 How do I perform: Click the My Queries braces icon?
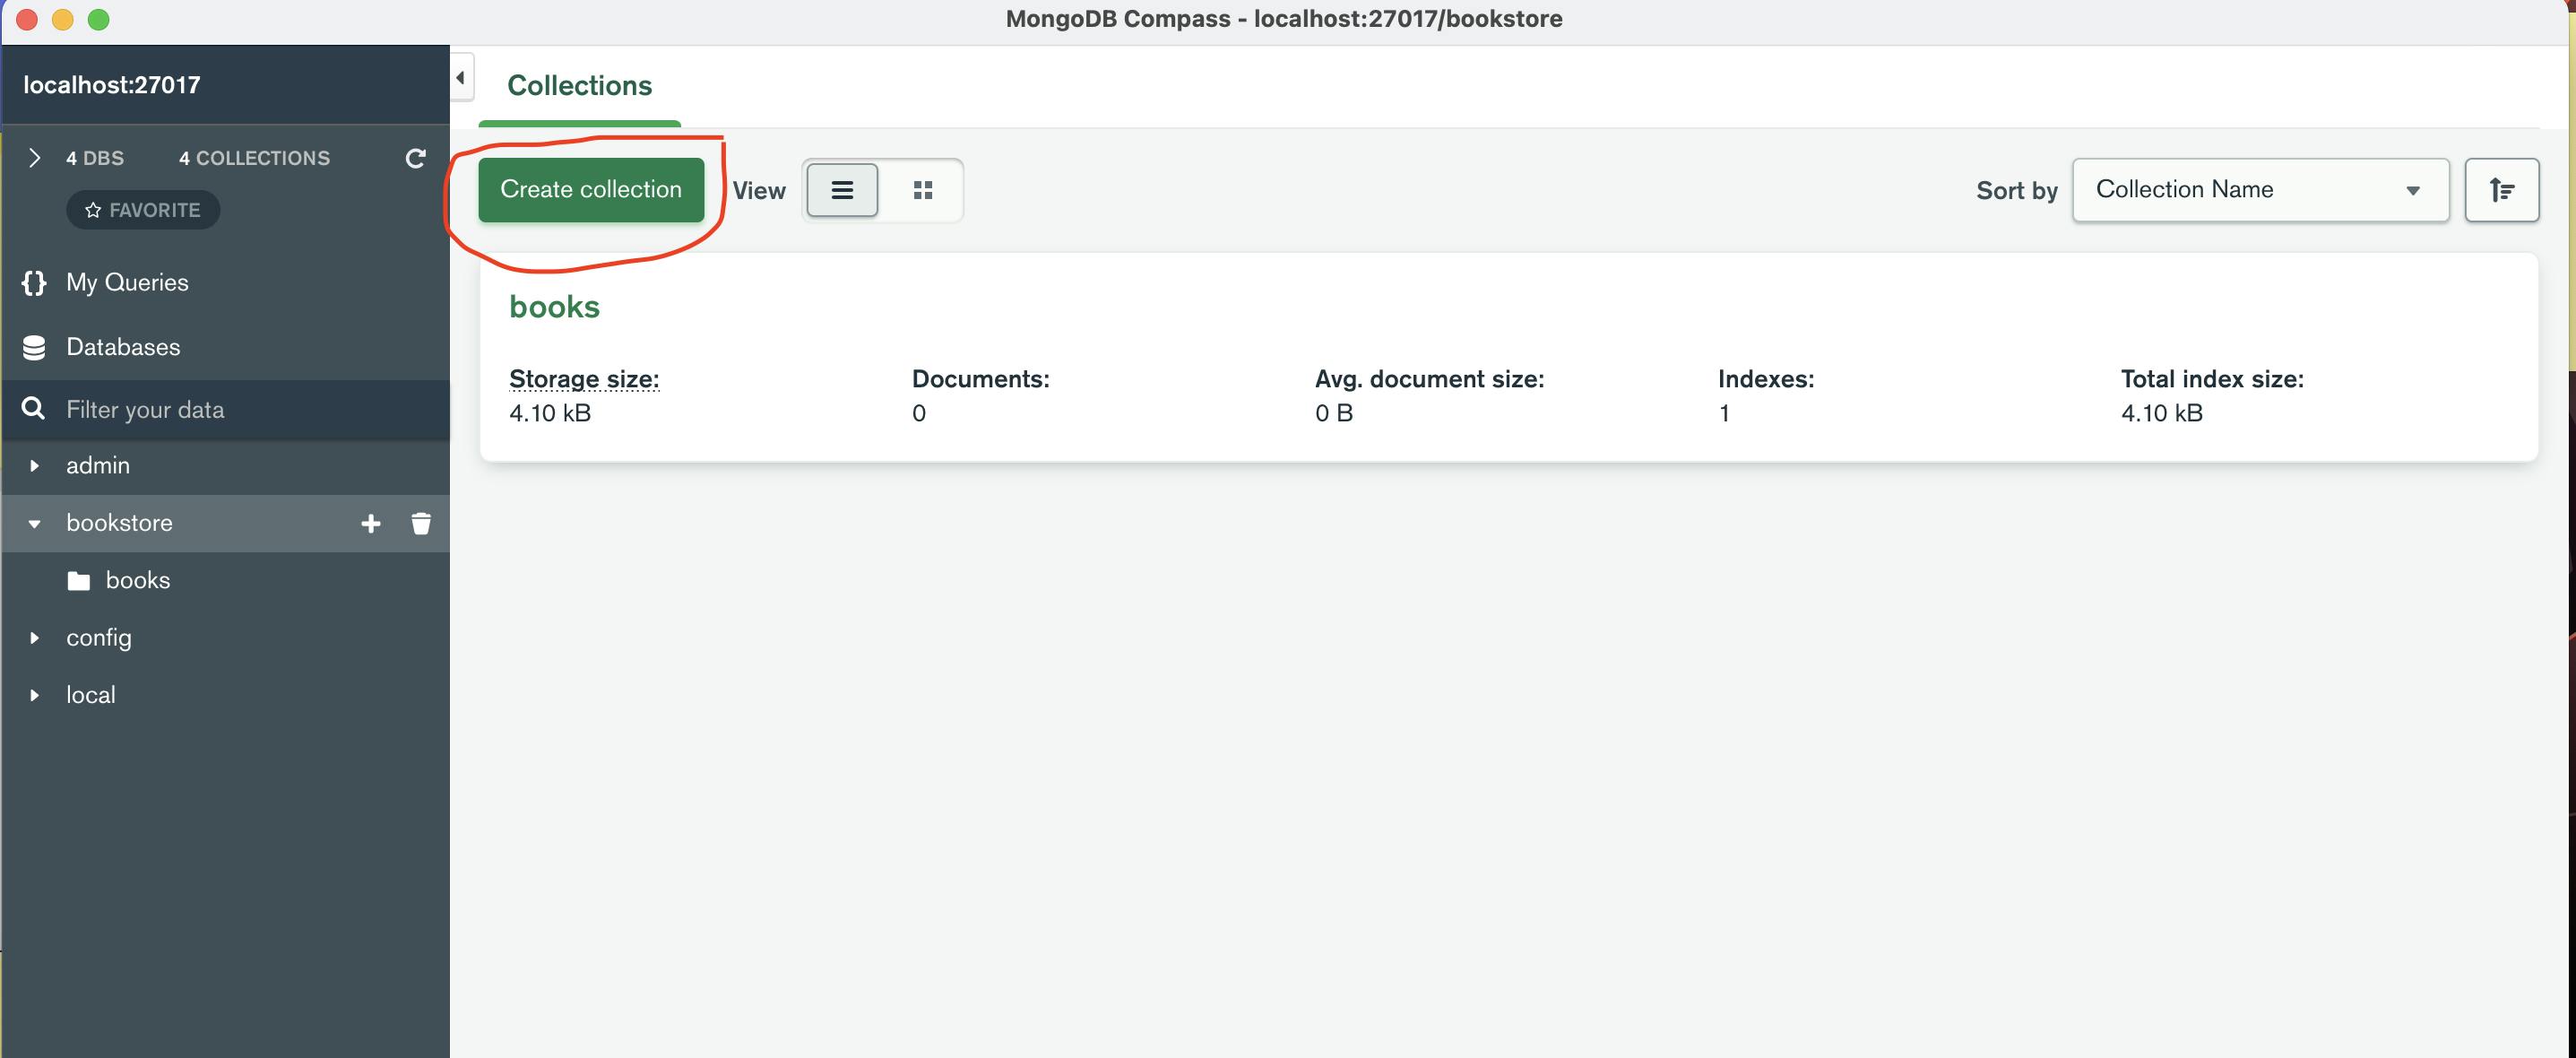(x=34, y=283)
